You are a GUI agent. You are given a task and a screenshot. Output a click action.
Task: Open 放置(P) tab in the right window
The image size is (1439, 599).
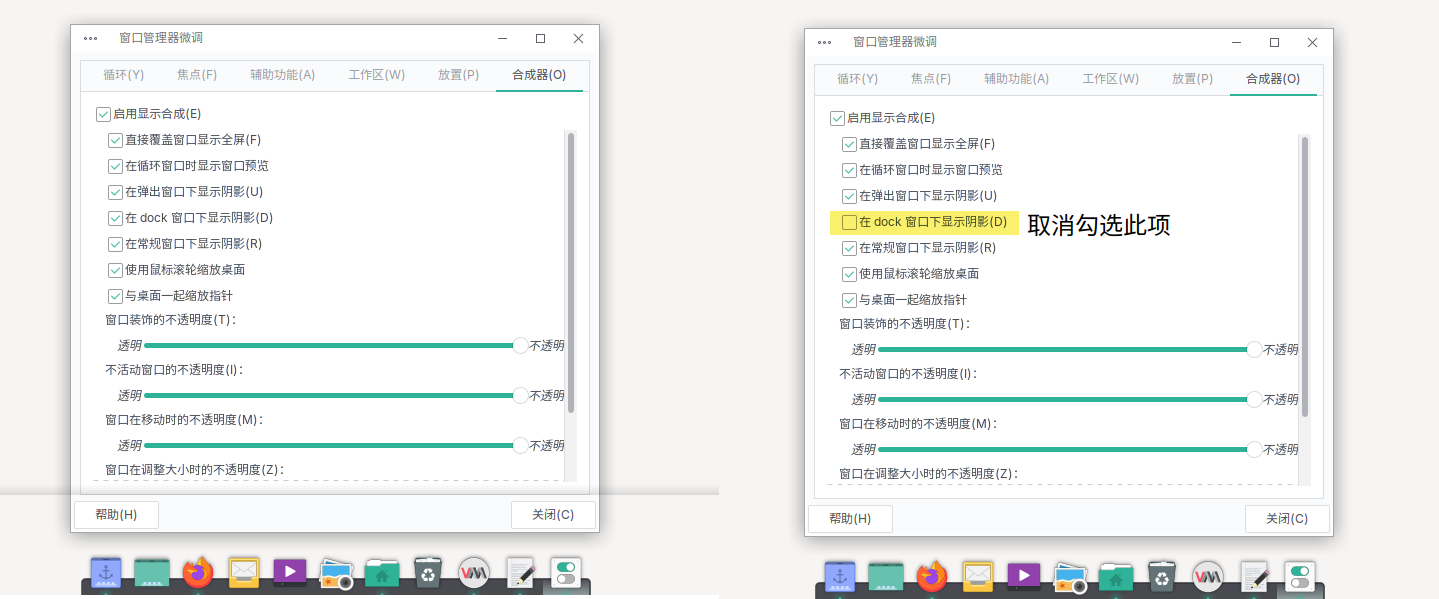pyautogui.click(x=1192, y=79)
